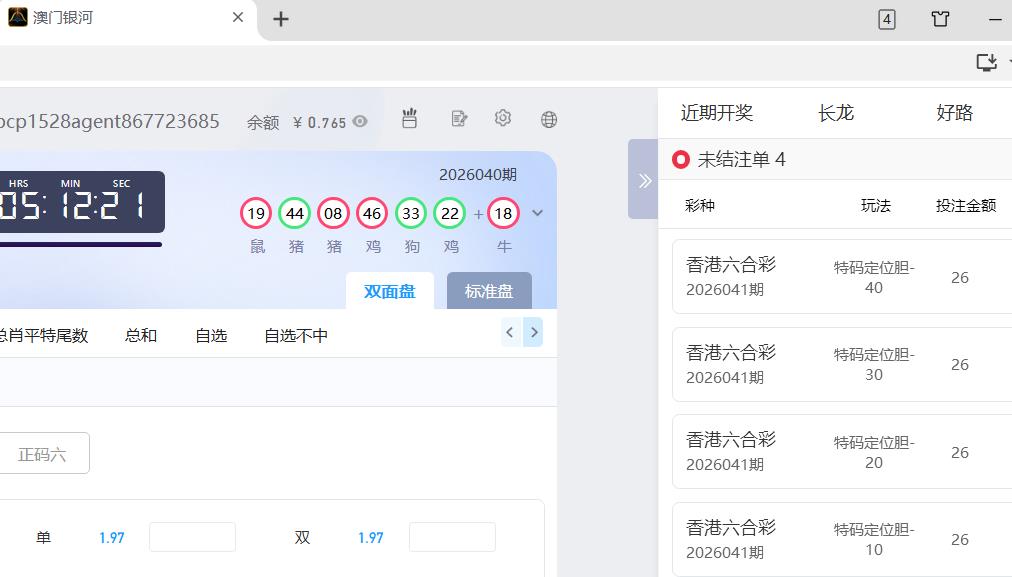The height and width of the screenshot is (577, 1012).
Task: Click the chip stack icon beside balance
Action: point(409,119)
